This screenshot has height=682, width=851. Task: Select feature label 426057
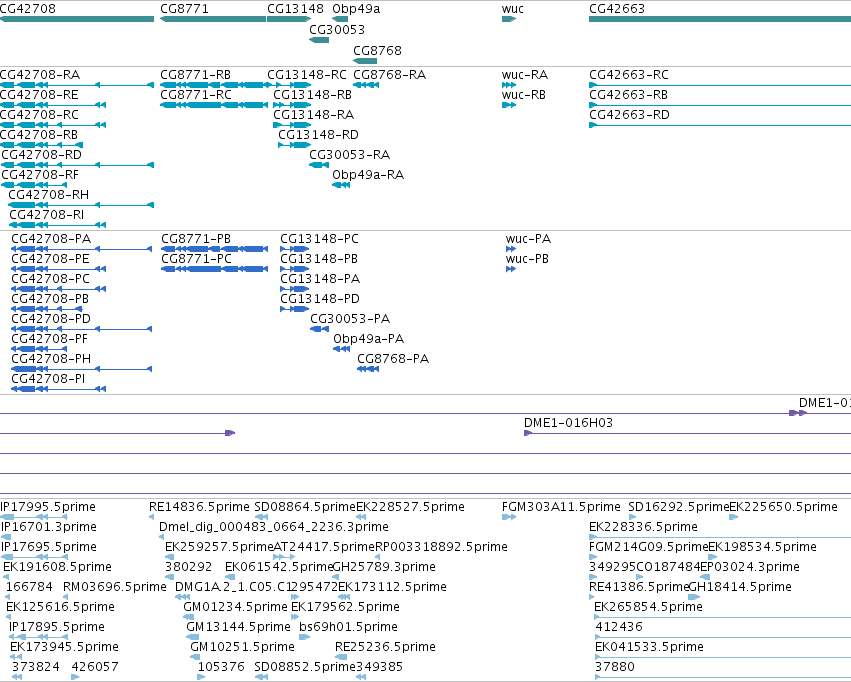95,666
